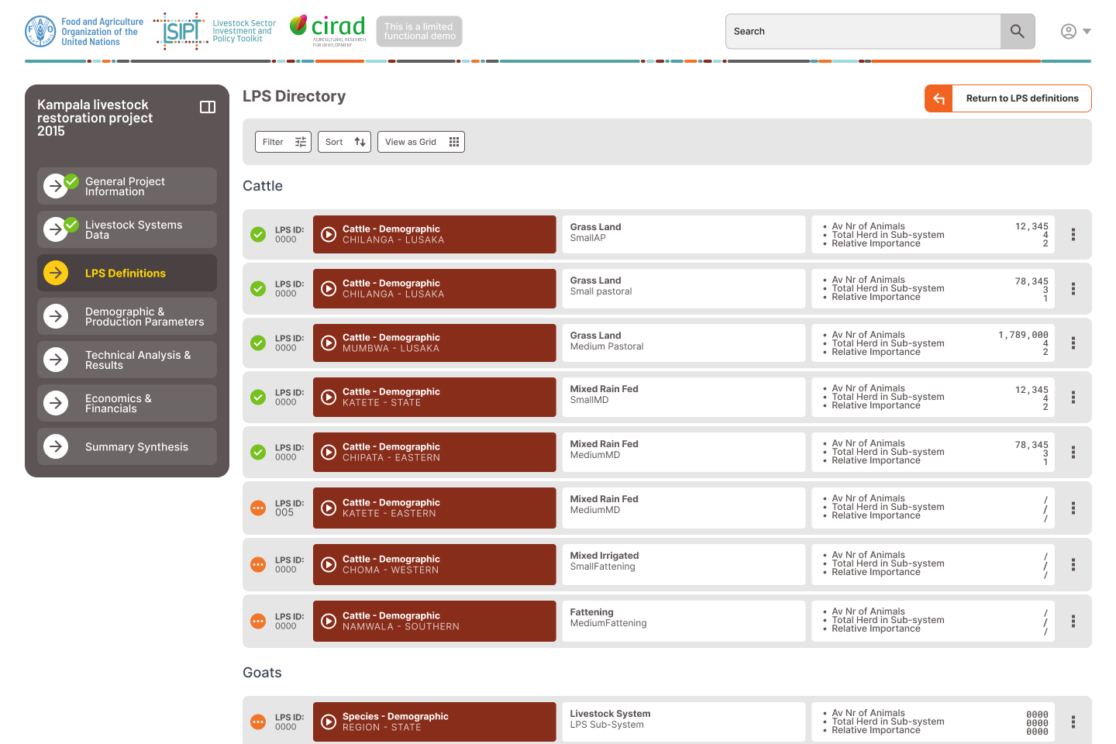The width and height of the screenshot is (1116, 744).
Task: Expand the Sort options
Action: click(345, 142)
